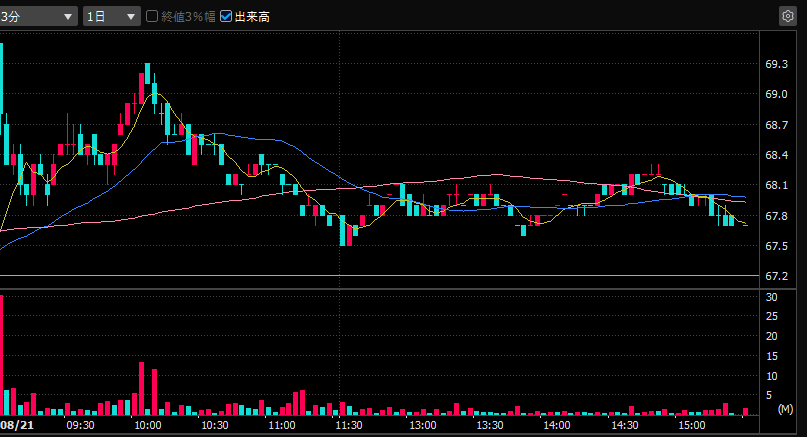Click the 13:30 time axis label
The height and width of the screenshot is (437, 807).
click(x=489, y=425)
